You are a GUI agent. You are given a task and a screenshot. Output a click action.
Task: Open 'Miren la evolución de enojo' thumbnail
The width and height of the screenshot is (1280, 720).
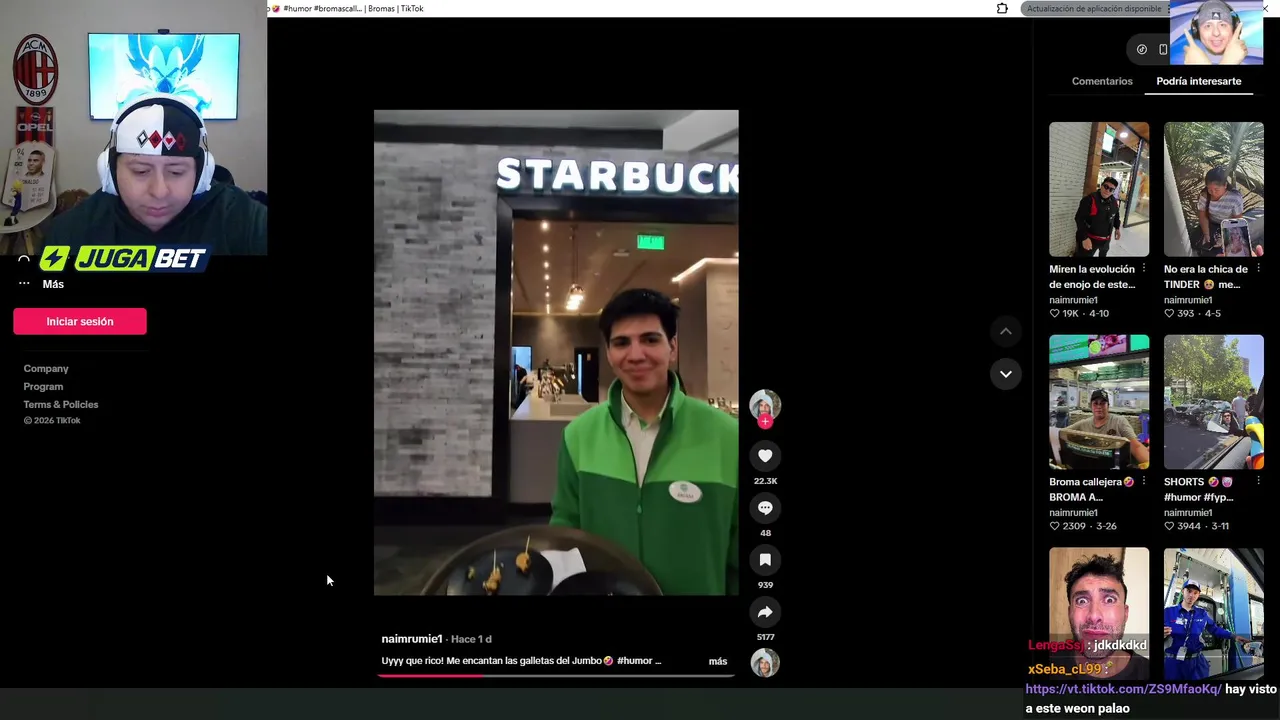pos(1099,190)
